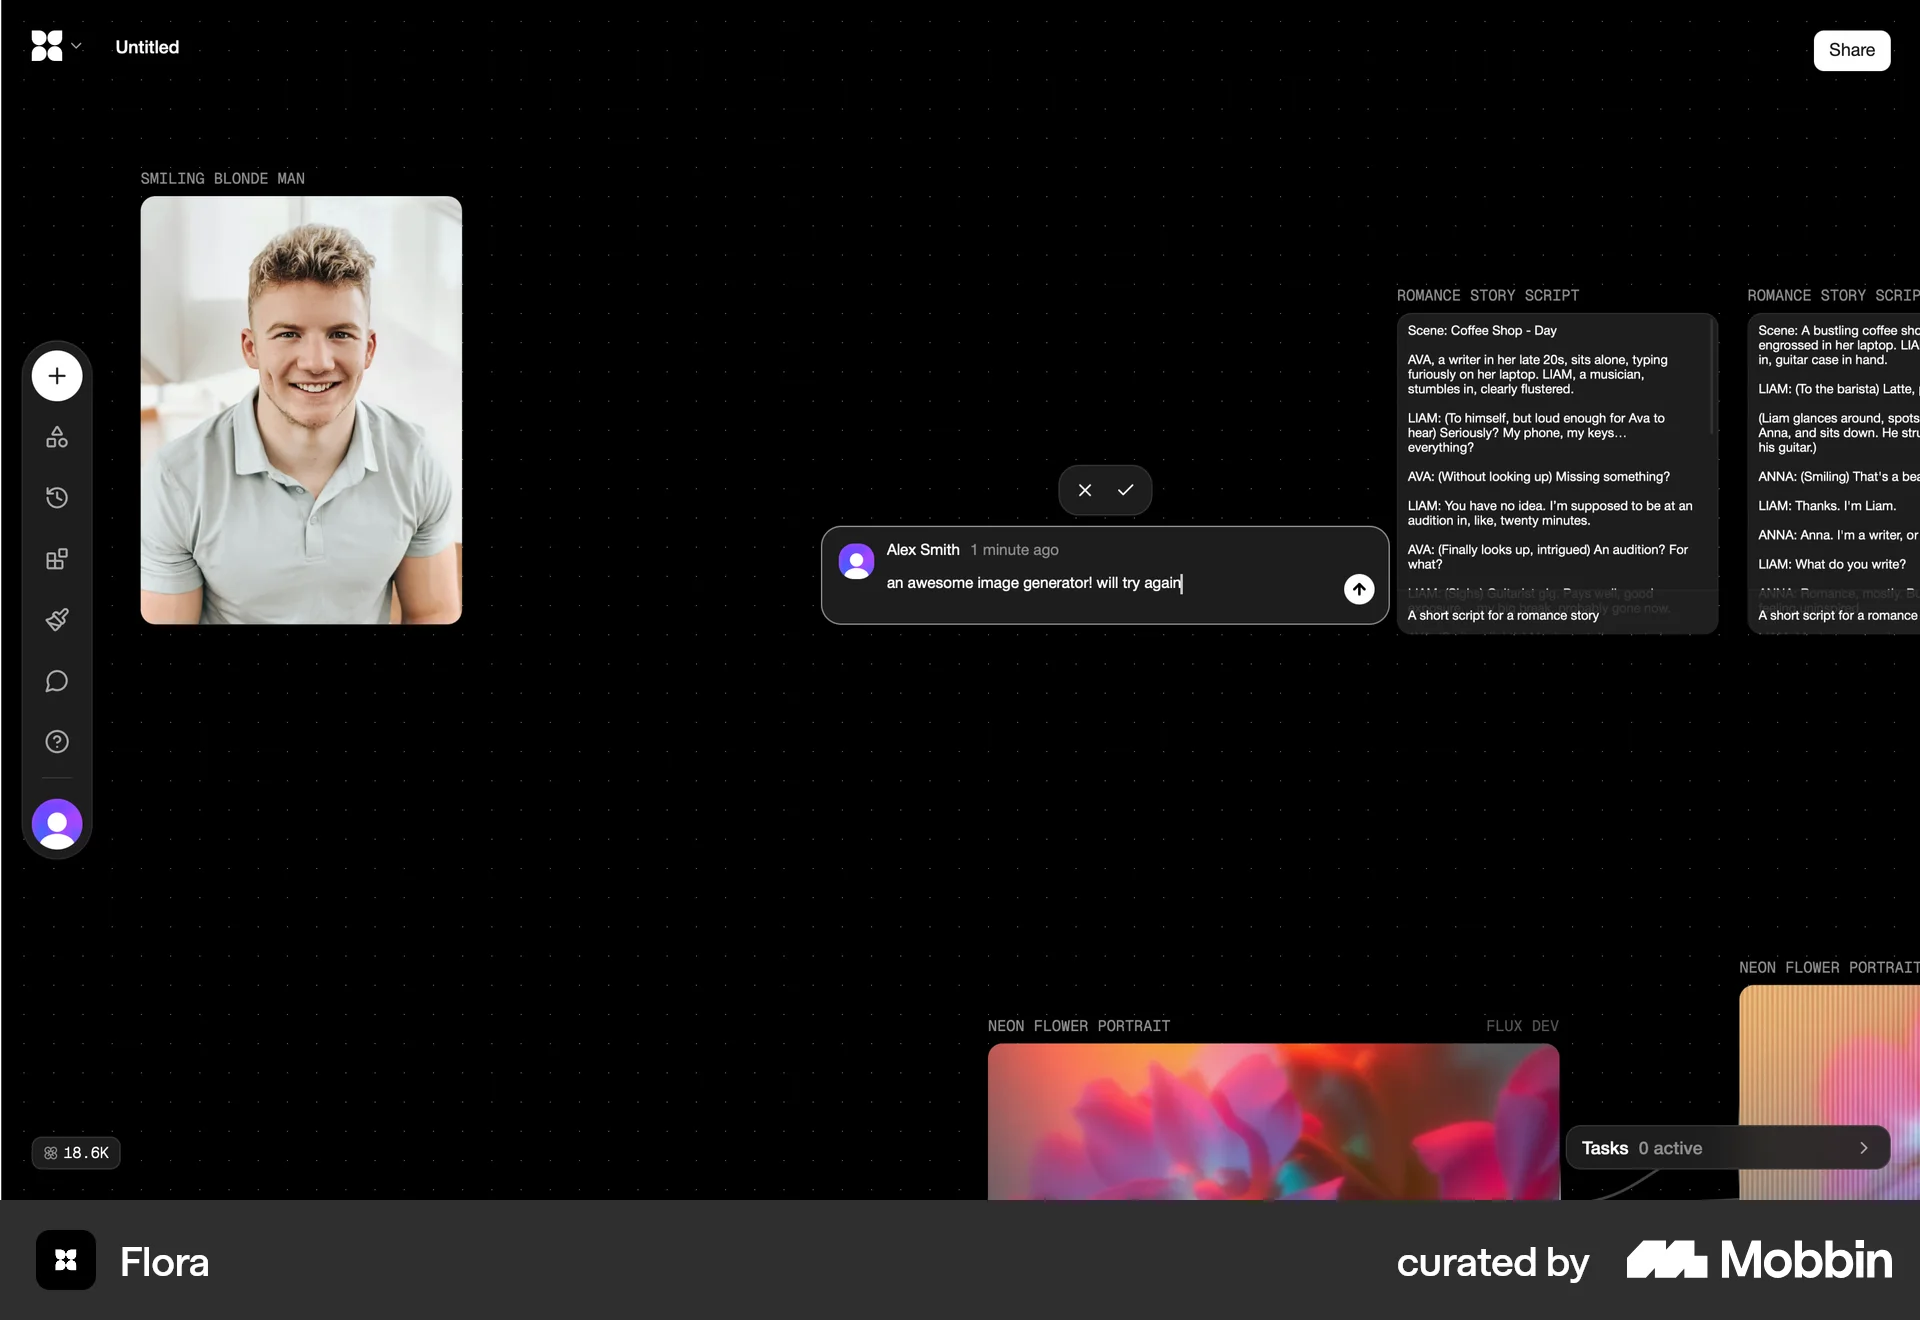Click the Share button

pyautogui.click(x=1852, y=50)
